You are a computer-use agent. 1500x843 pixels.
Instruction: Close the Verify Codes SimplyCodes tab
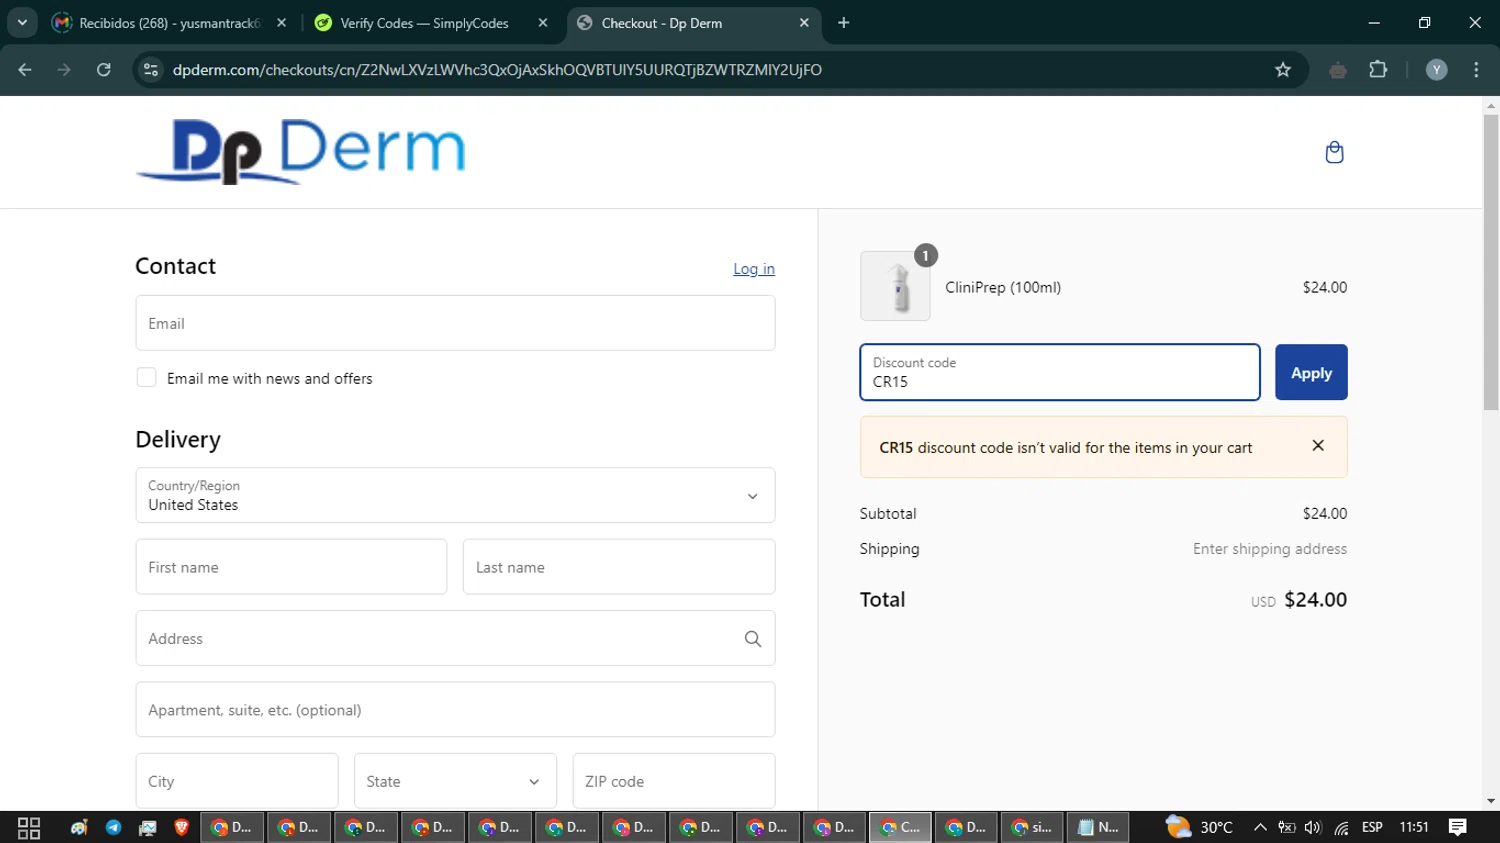(x=543, y=22)
